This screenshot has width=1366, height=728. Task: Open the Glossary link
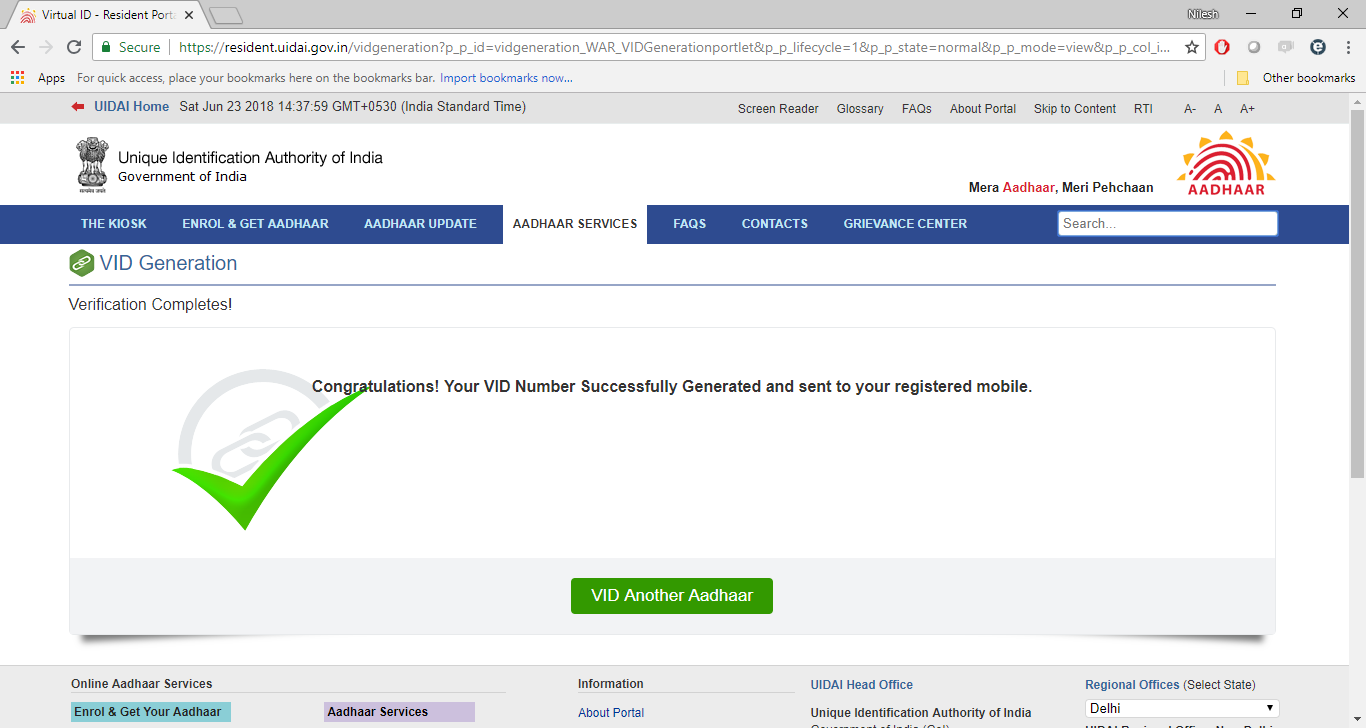coord(860,109)
